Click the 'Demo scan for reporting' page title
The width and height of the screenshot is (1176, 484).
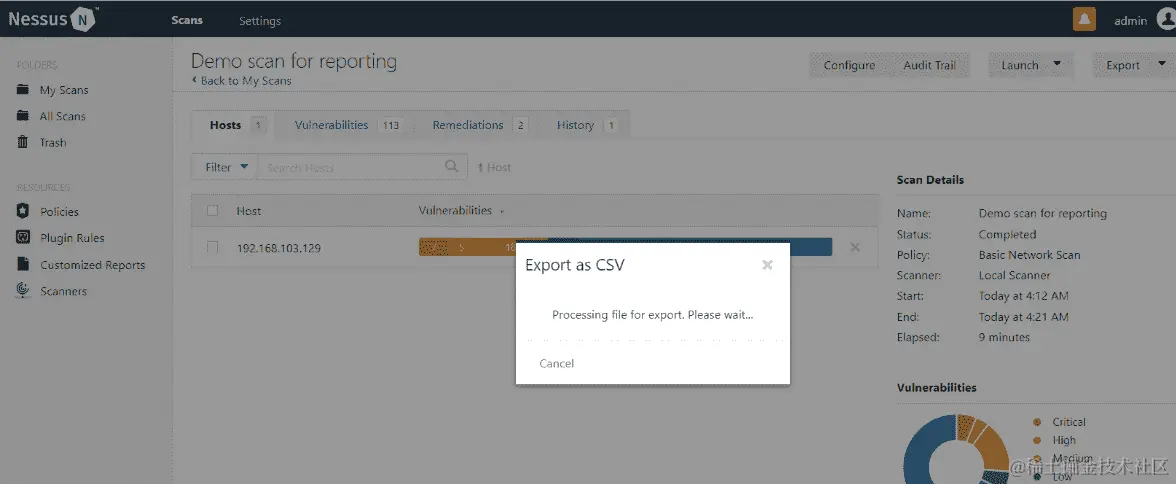(294, 61)
